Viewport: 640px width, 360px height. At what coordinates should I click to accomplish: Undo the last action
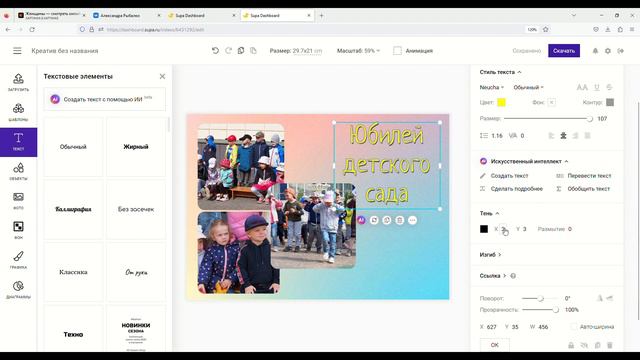pos(215,51)
